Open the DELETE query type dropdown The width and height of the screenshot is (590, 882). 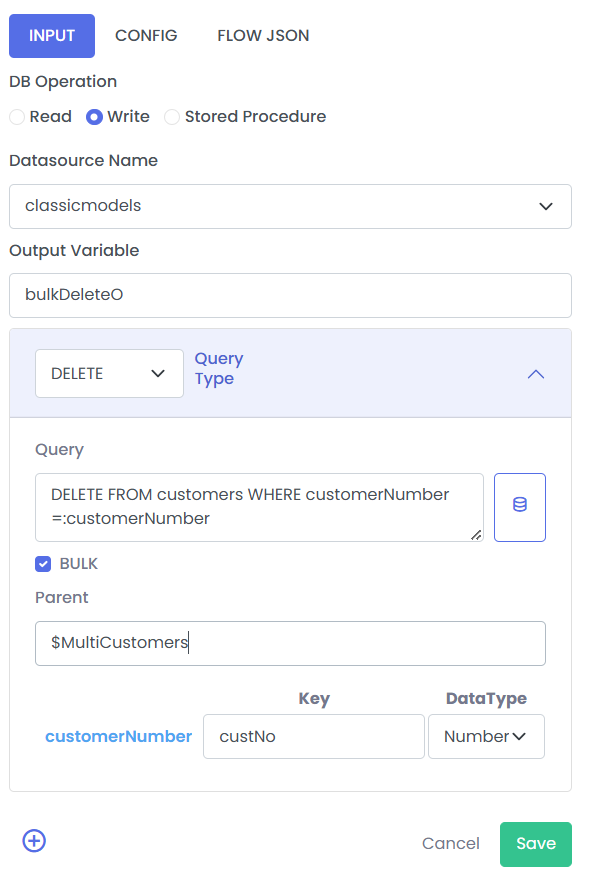[109, 374]
